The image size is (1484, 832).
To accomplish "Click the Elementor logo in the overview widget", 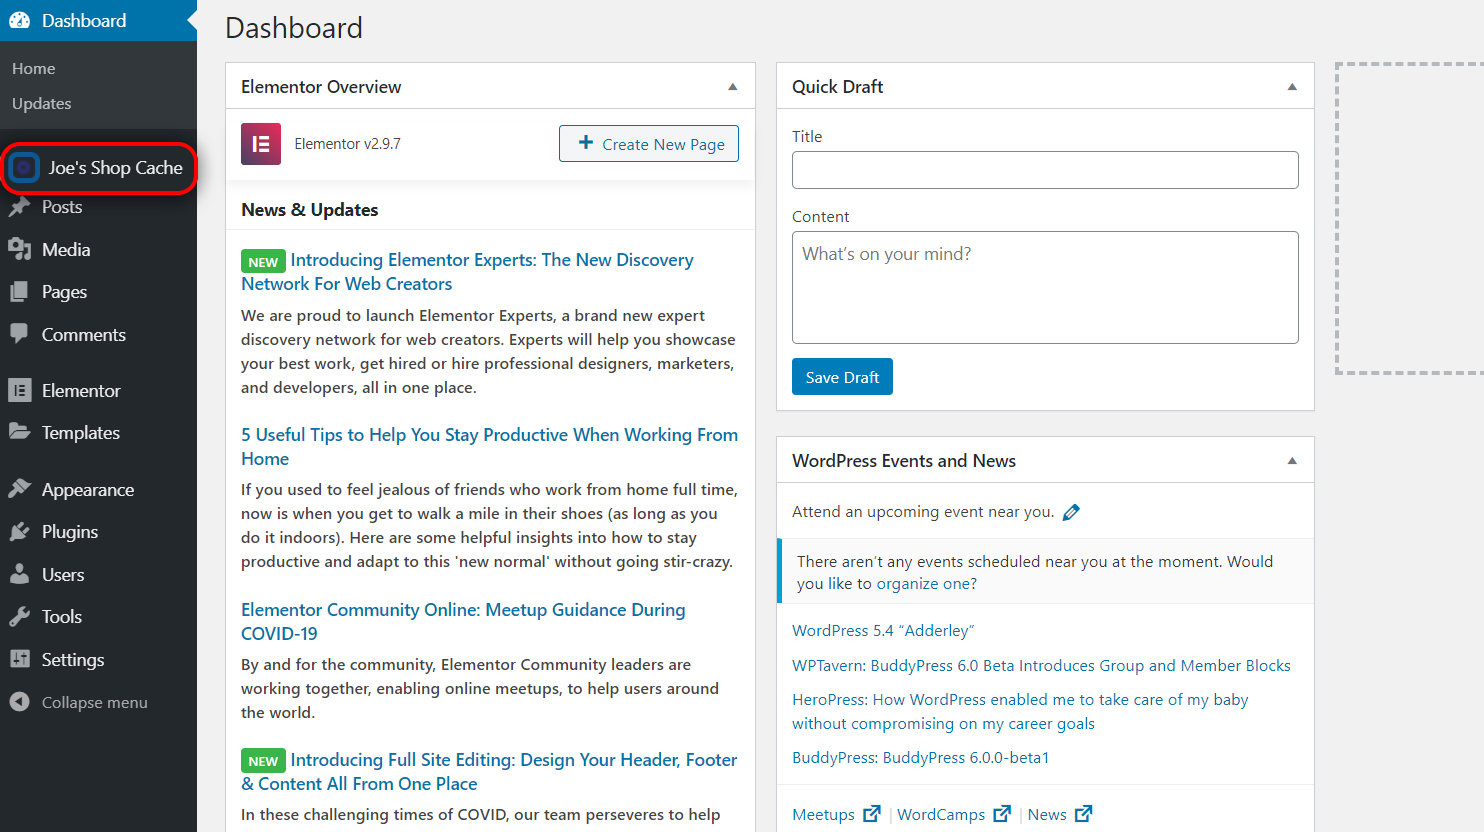I will coord(261,144).
